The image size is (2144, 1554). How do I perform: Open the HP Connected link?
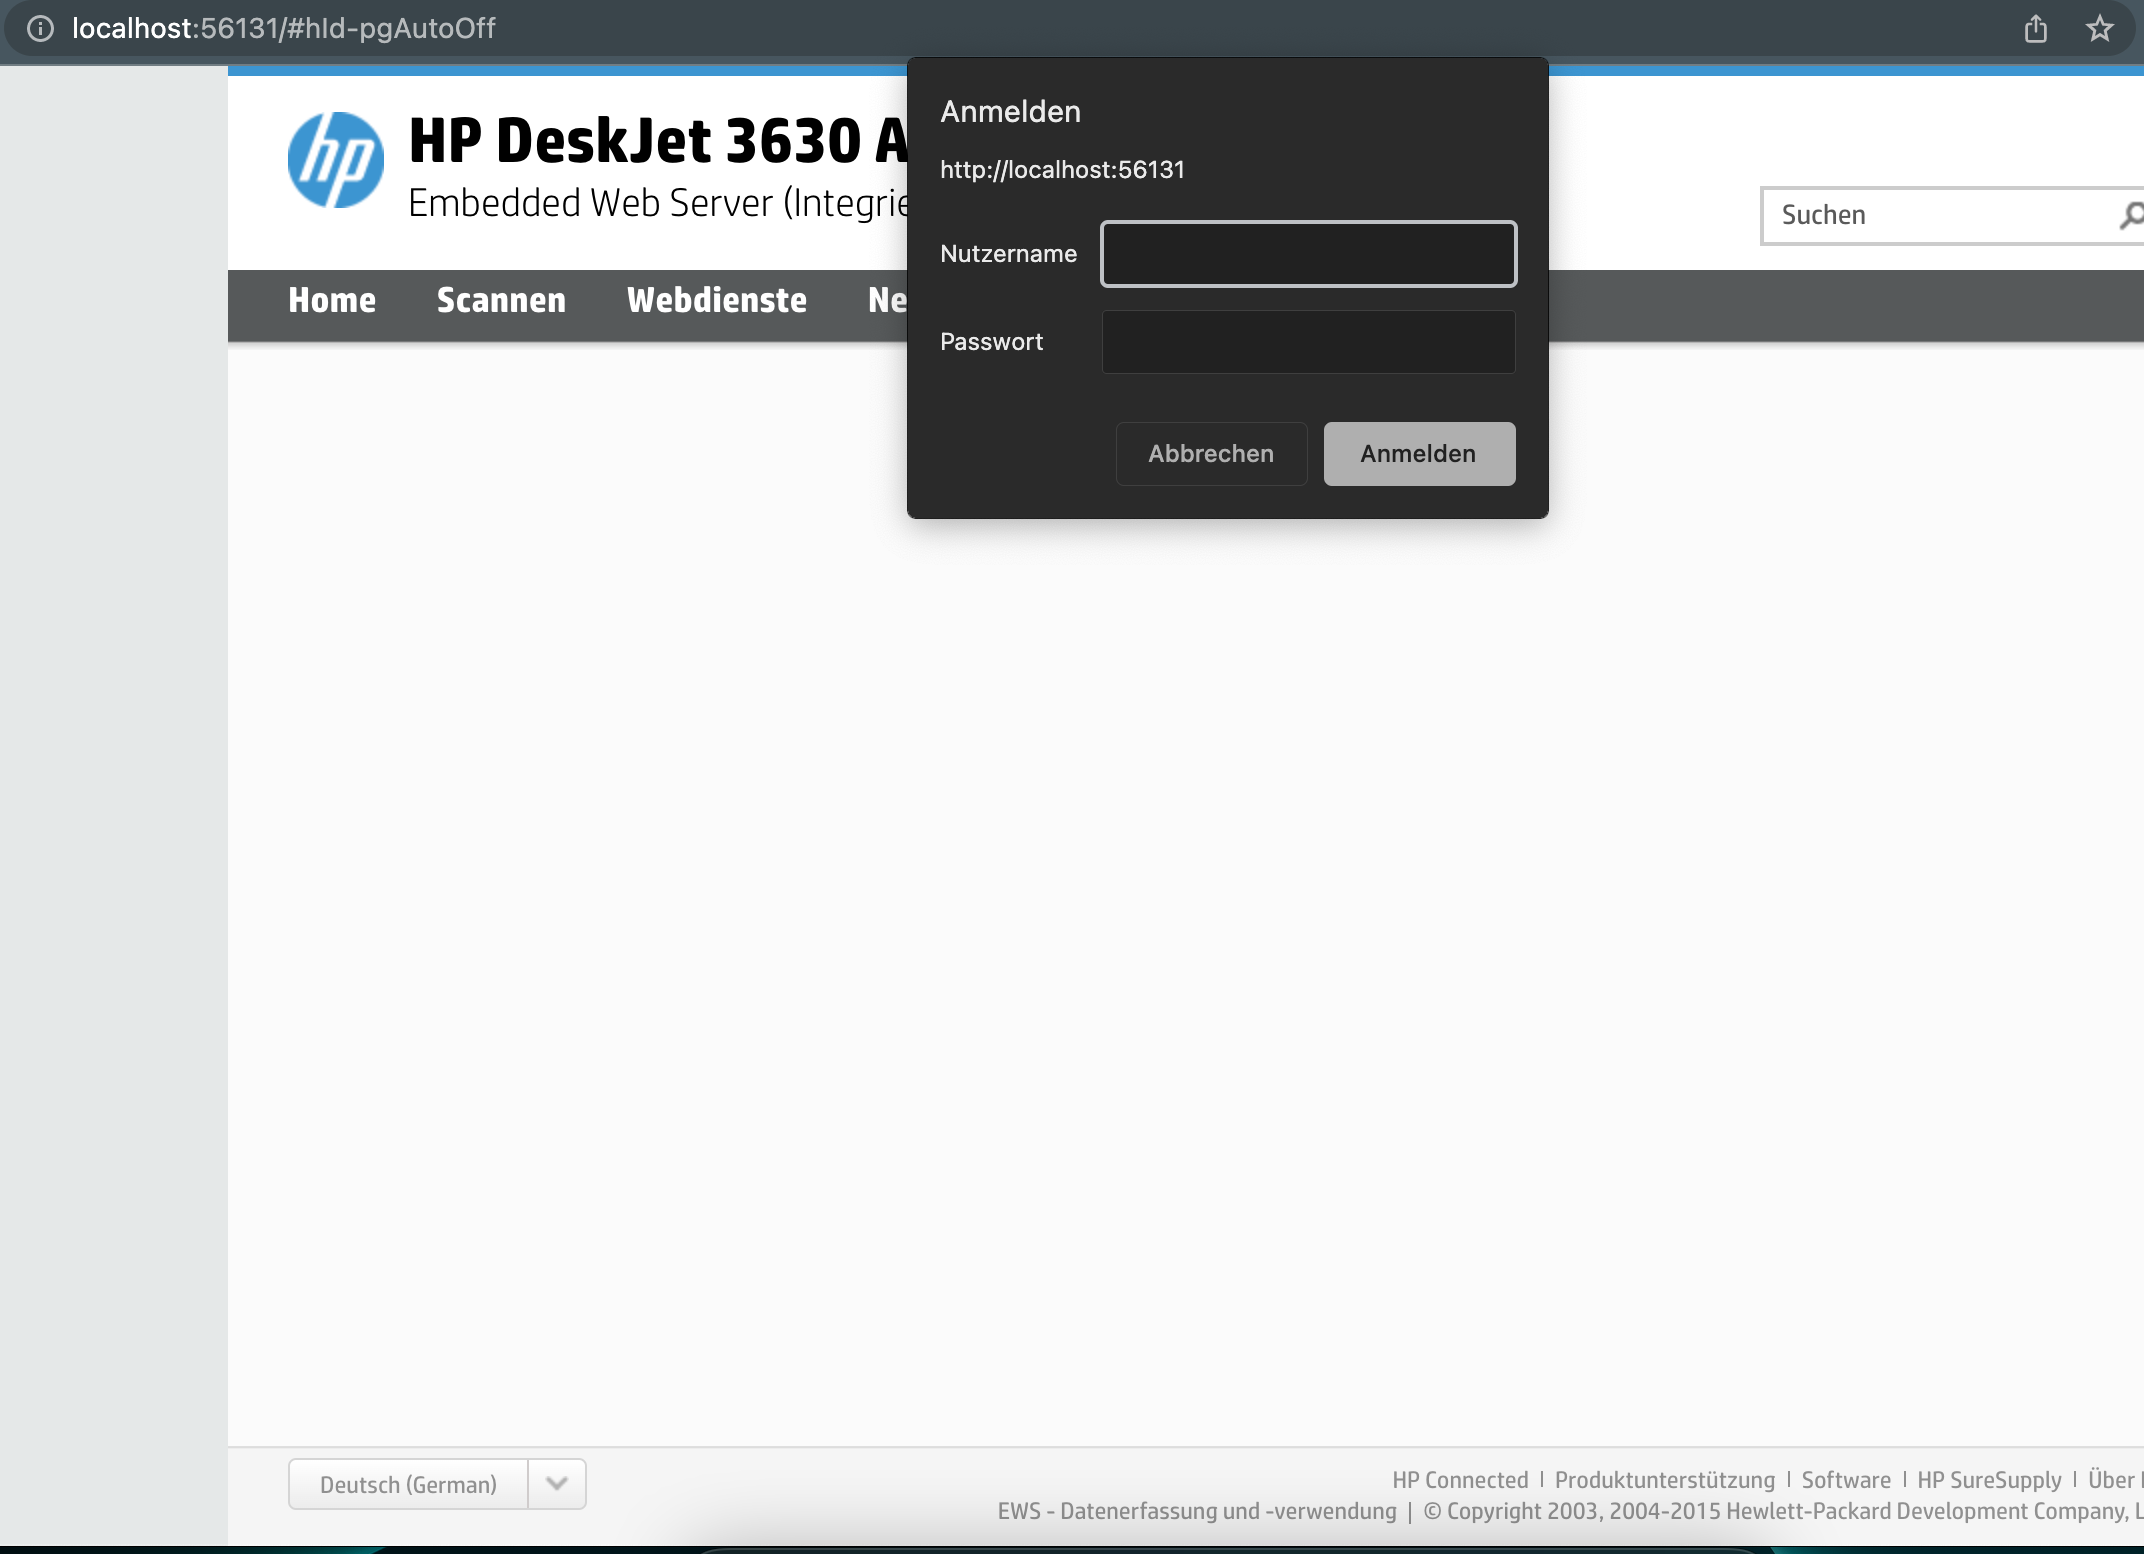click(x=1459, y=1480)
